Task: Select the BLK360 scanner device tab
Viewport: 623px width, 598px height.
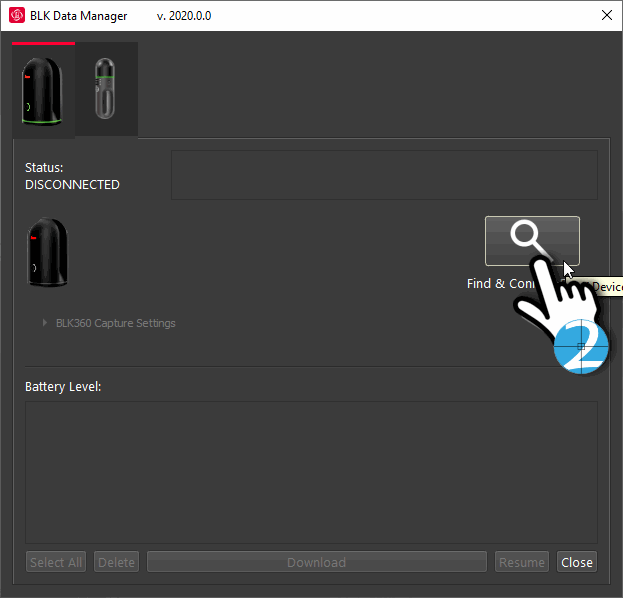Action: [43, 91]
